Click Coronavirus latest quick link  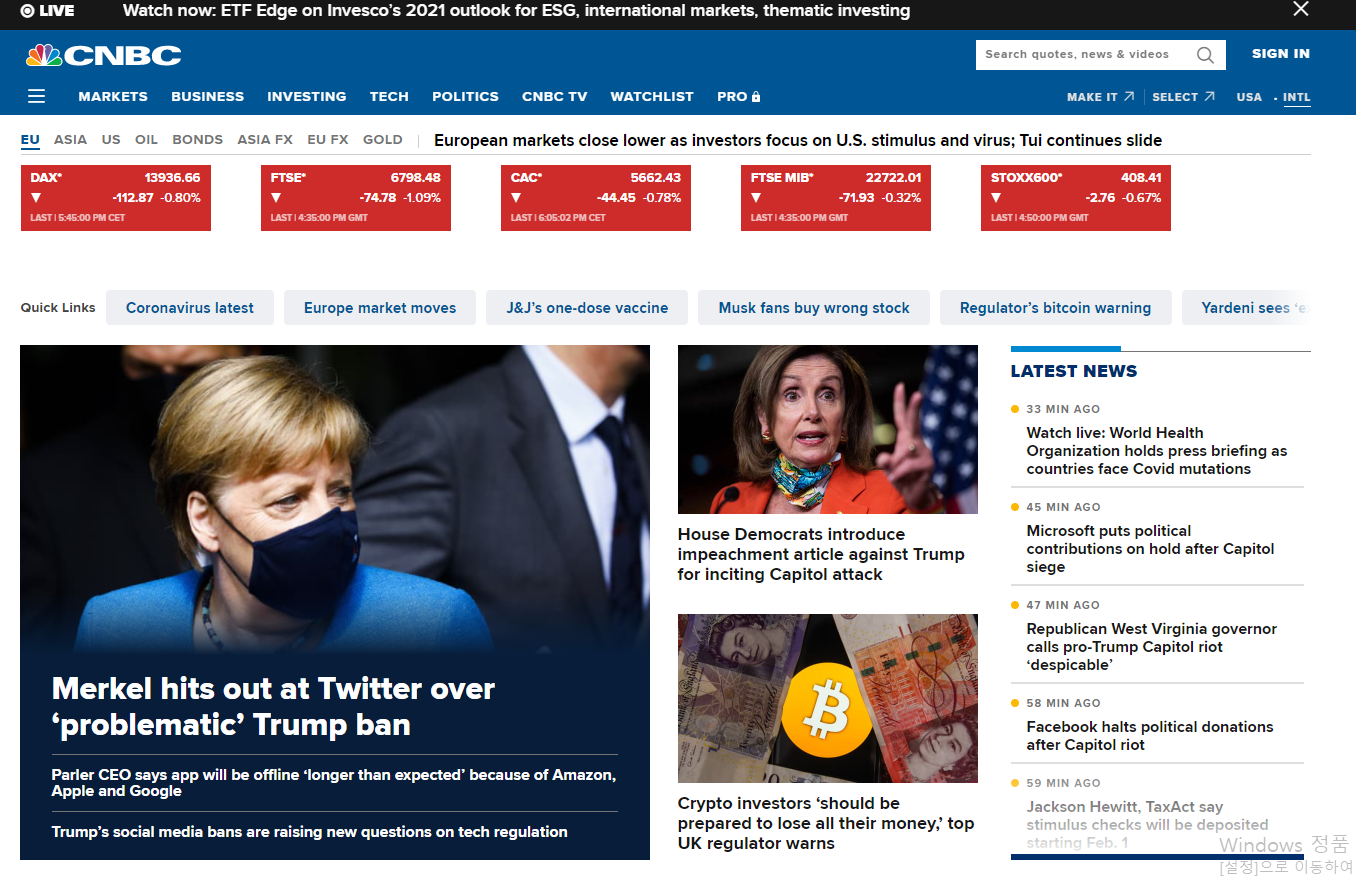click(x=190, y=308)
